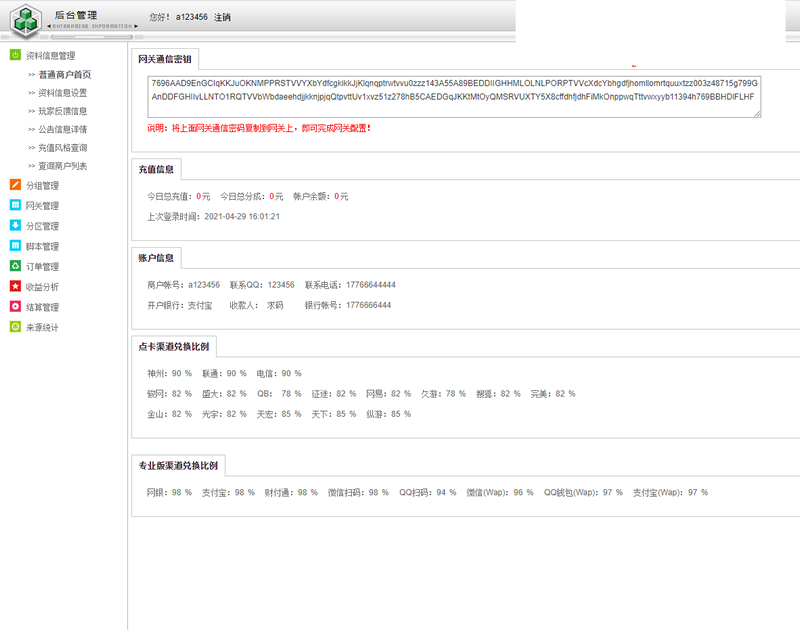Expand the 订单管理 sidebar section
Image resolution: width=800 pixels, height=630 pixels.
43,267
